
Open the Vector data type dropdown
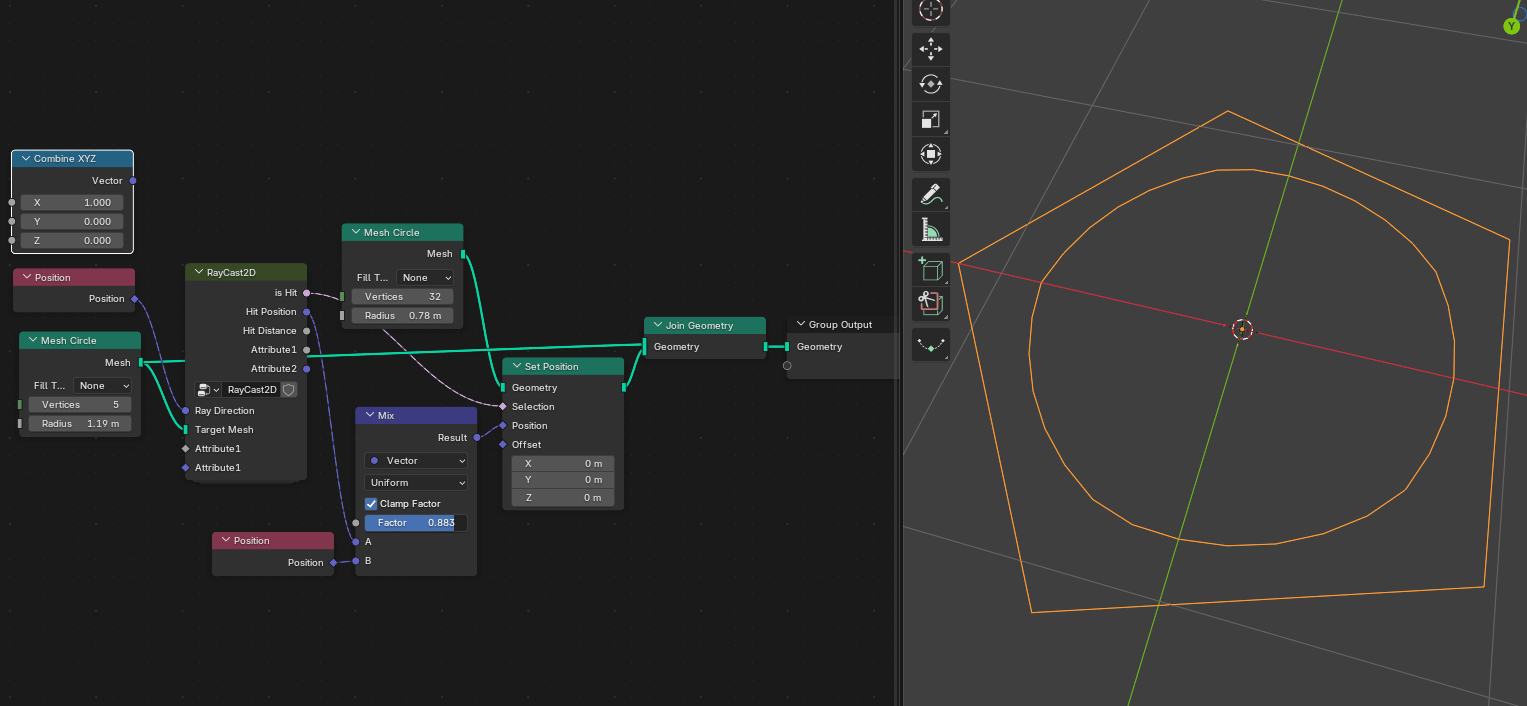point(416,461)
